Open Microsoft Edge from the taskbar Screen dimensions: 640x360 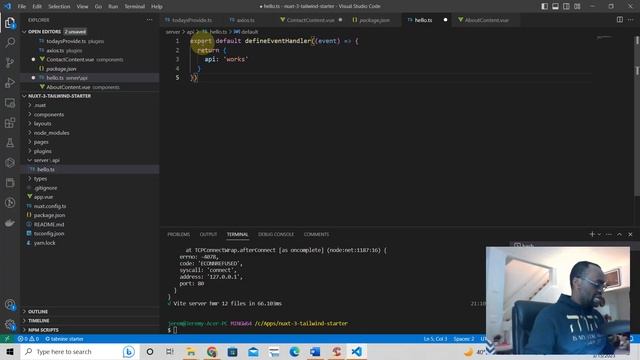coord(294,351)
